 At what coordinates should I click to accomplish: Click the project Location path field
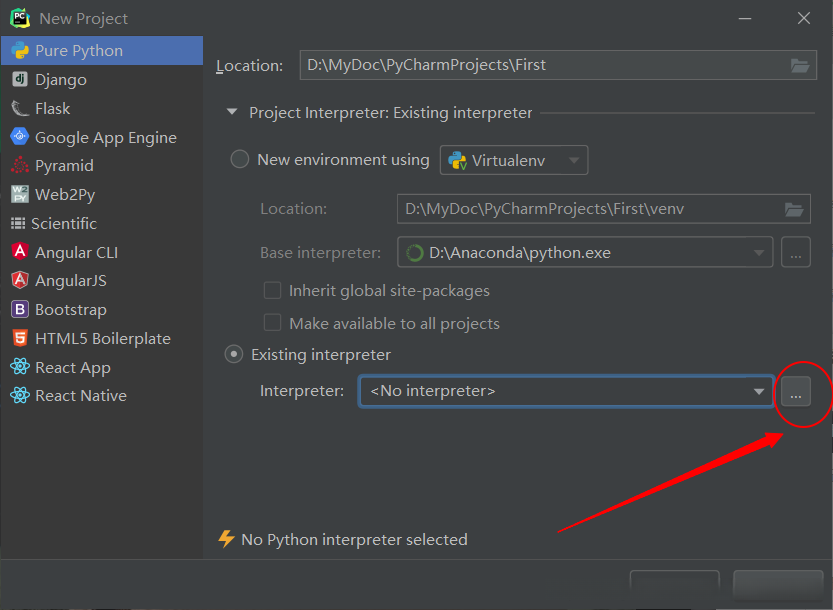click(x=540, y=65)
